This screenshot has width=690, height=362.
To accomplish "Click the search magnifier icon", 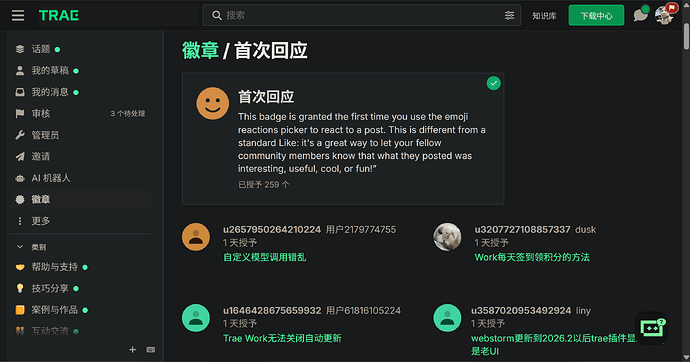I will pyautogui.click(x=217, y=15).
